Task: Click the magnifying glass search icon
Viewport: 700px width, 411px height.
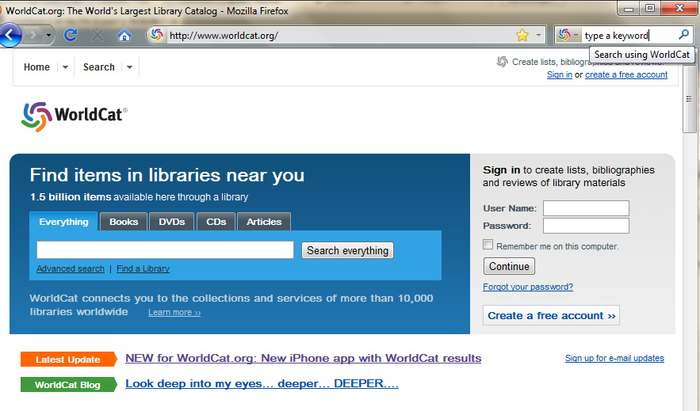Action: (683, 34)
